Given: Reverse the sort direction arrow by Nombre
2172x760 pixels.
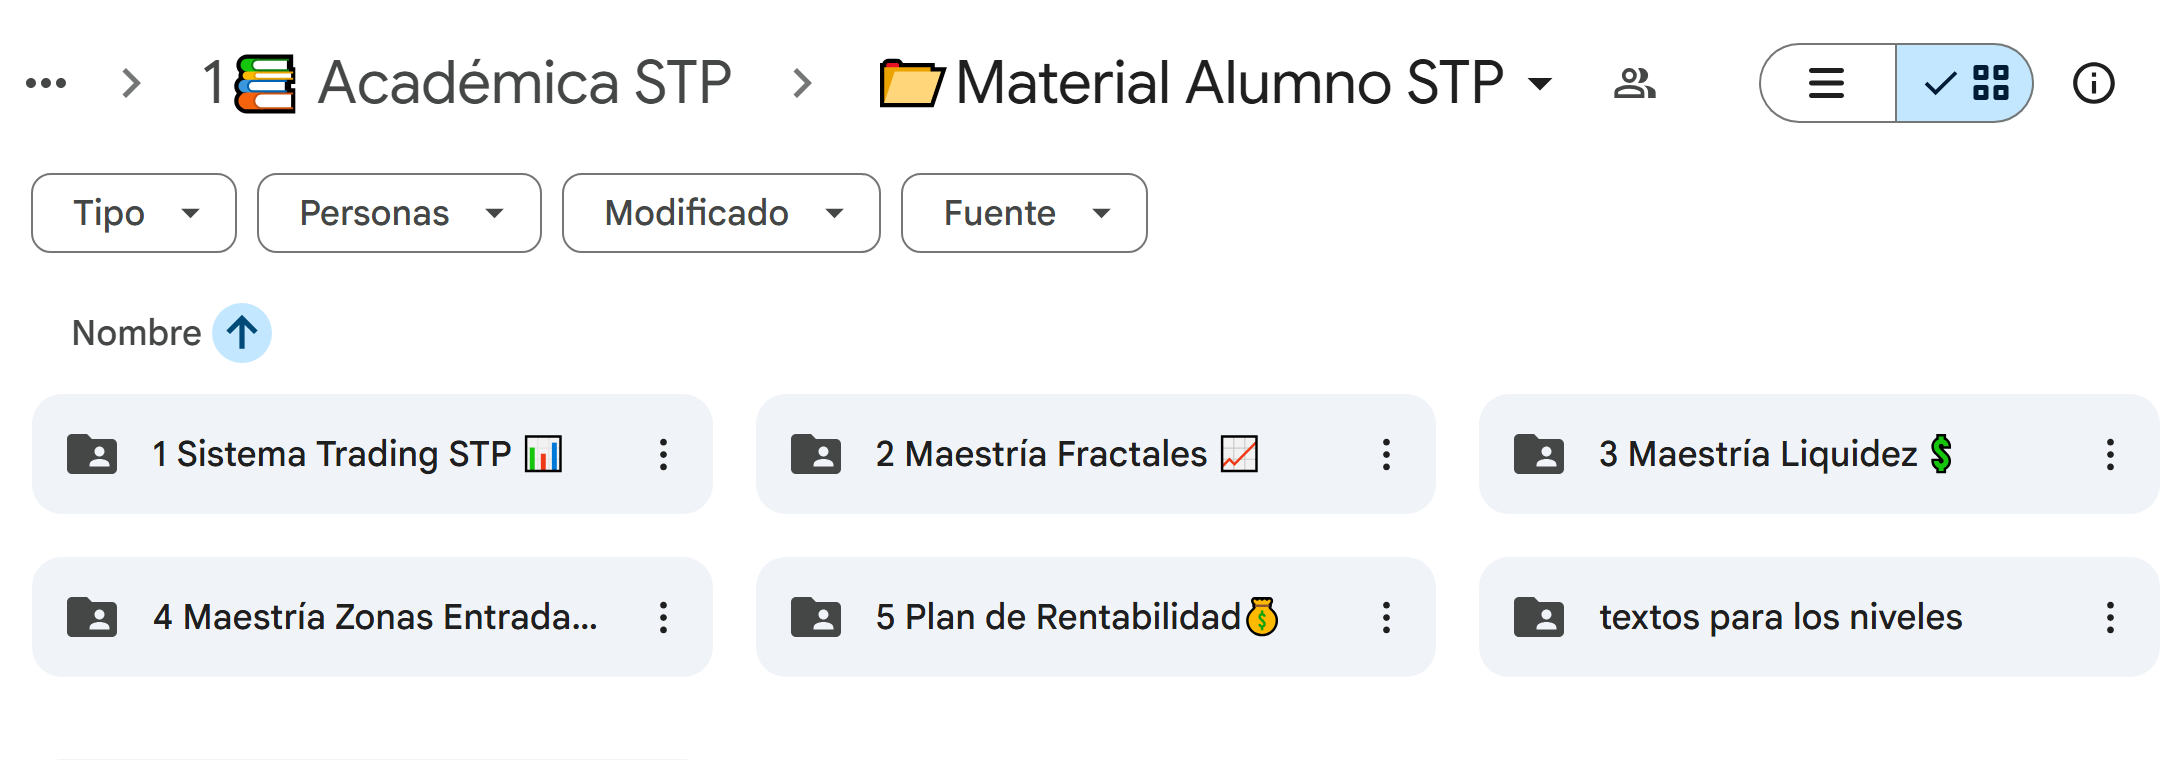Looking at the screenshot, I should click(x=242, y=333).
